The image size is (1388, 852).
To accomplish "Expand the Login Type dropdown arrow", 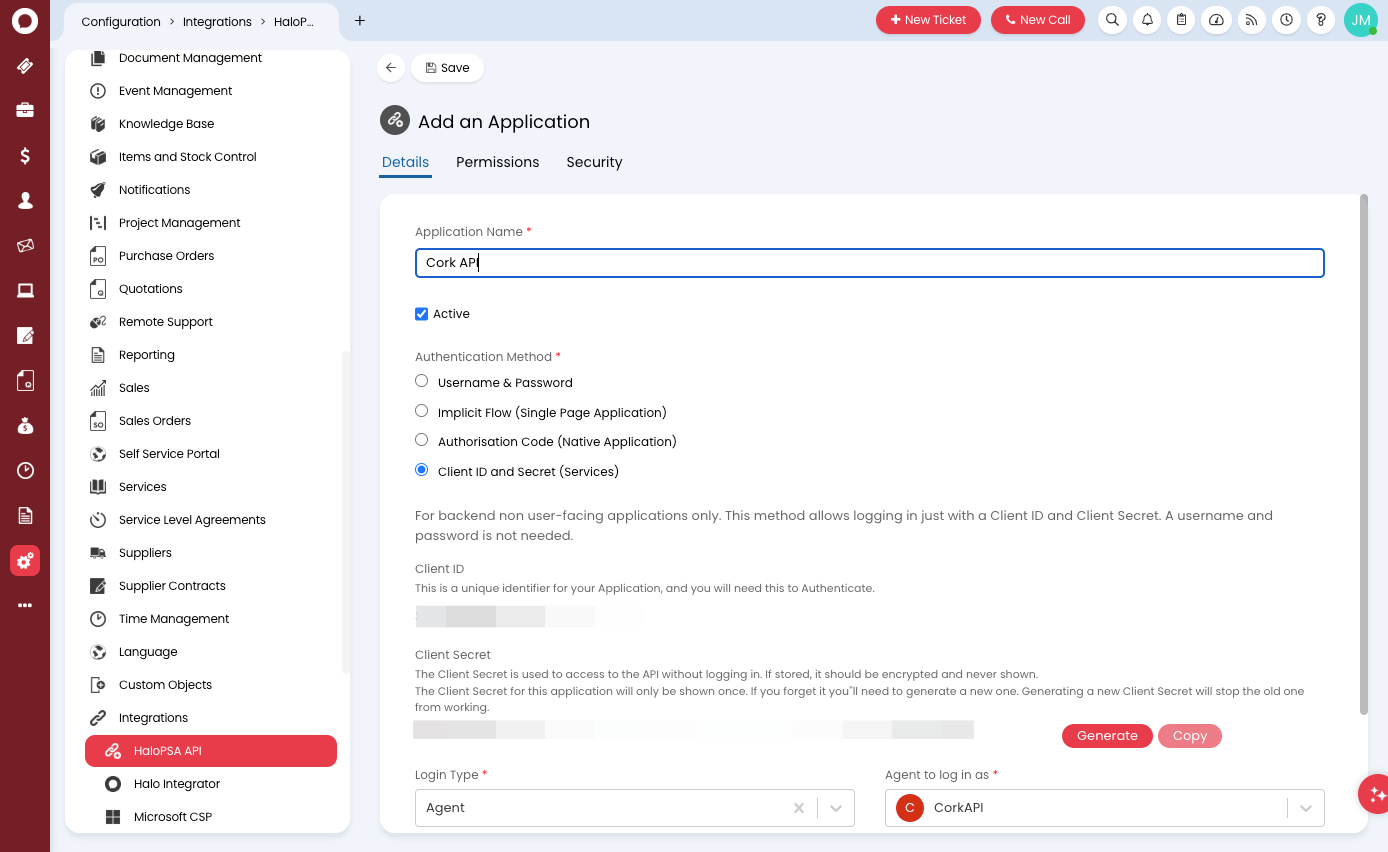I will pyautogui.click(x=836, y=808).
